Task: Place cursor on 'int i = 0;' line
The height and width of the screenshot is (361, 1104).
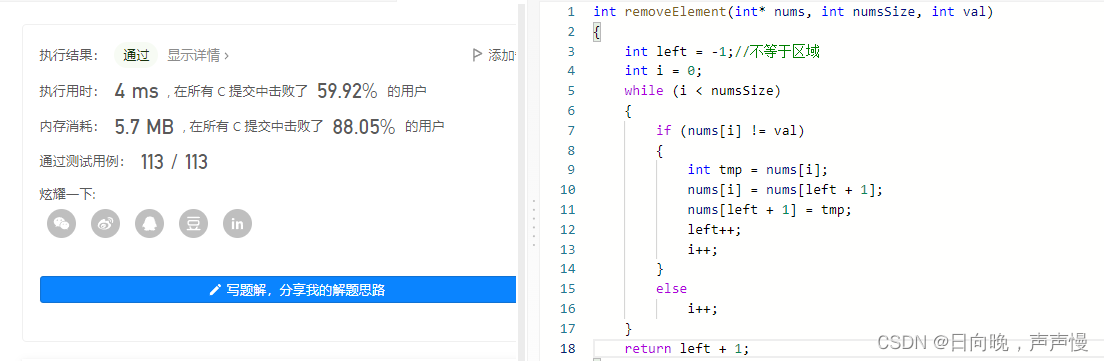Action: [x=663, y=71]
